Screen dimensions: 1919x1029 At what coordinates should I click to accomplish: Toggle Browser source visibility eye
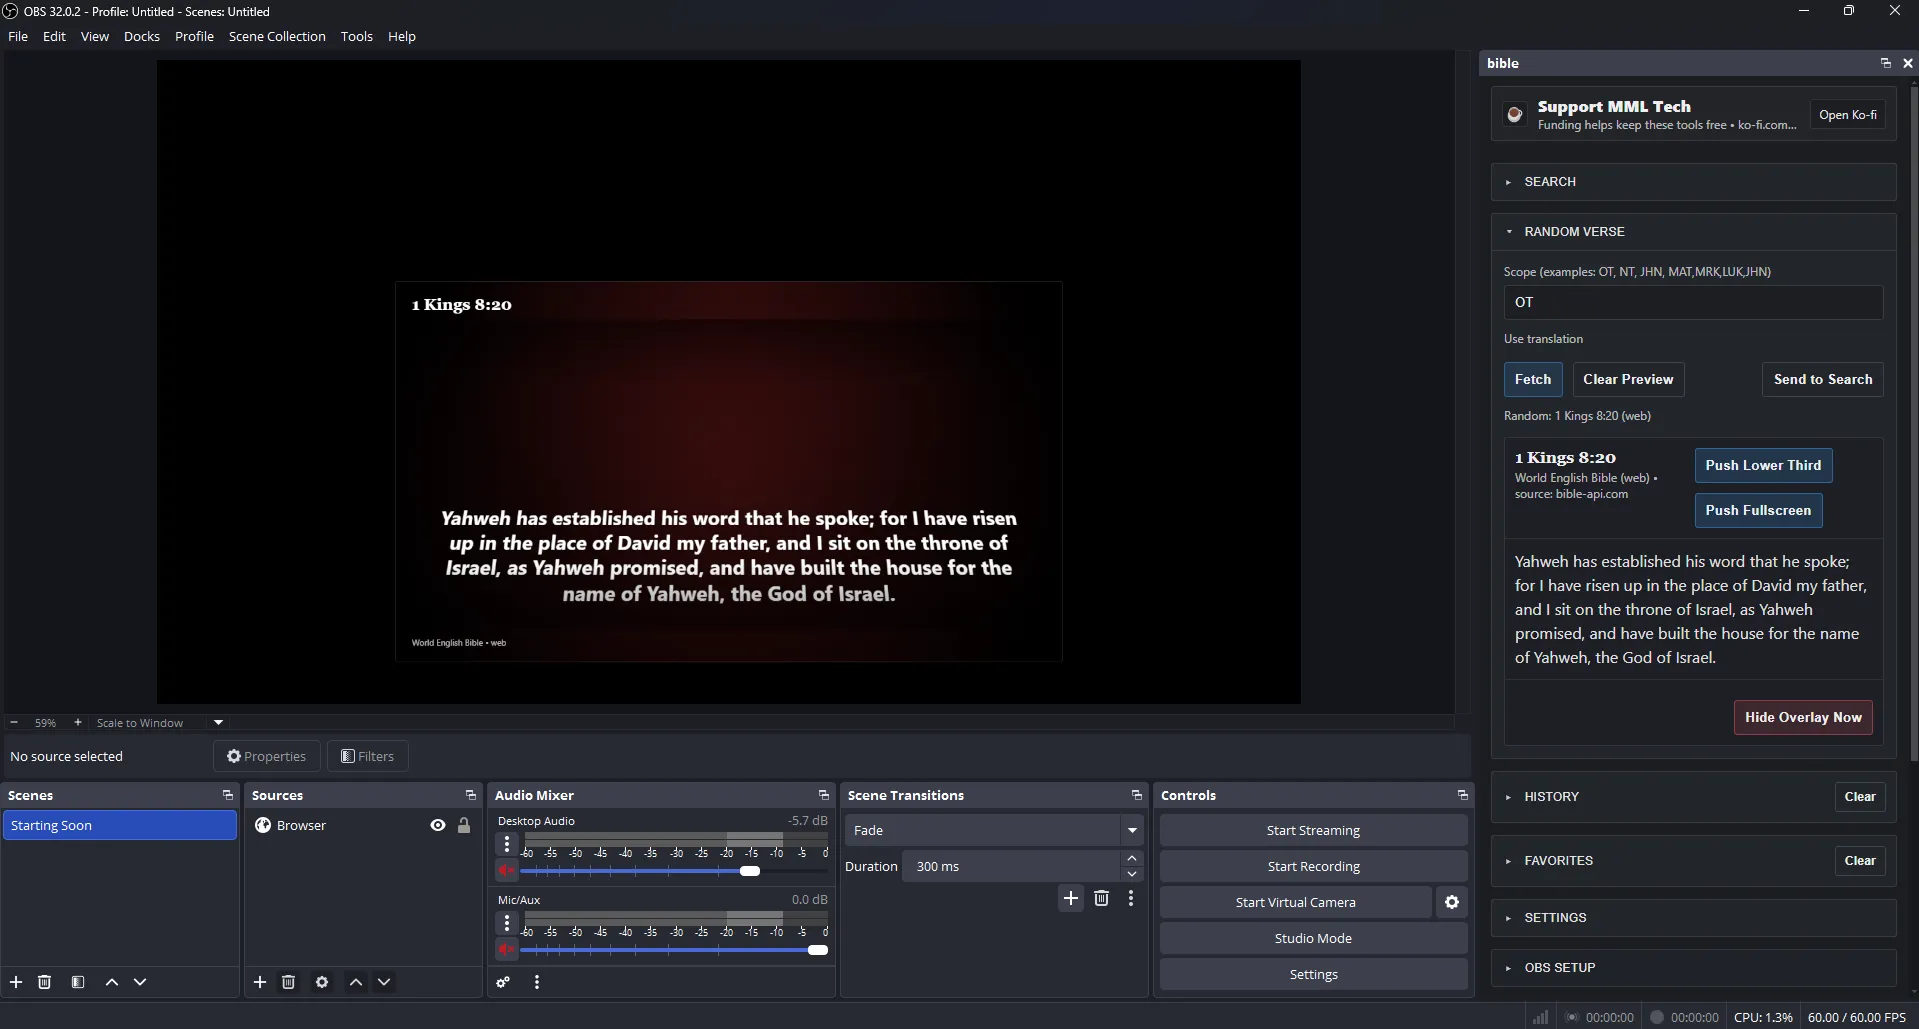tap(437, 825)
